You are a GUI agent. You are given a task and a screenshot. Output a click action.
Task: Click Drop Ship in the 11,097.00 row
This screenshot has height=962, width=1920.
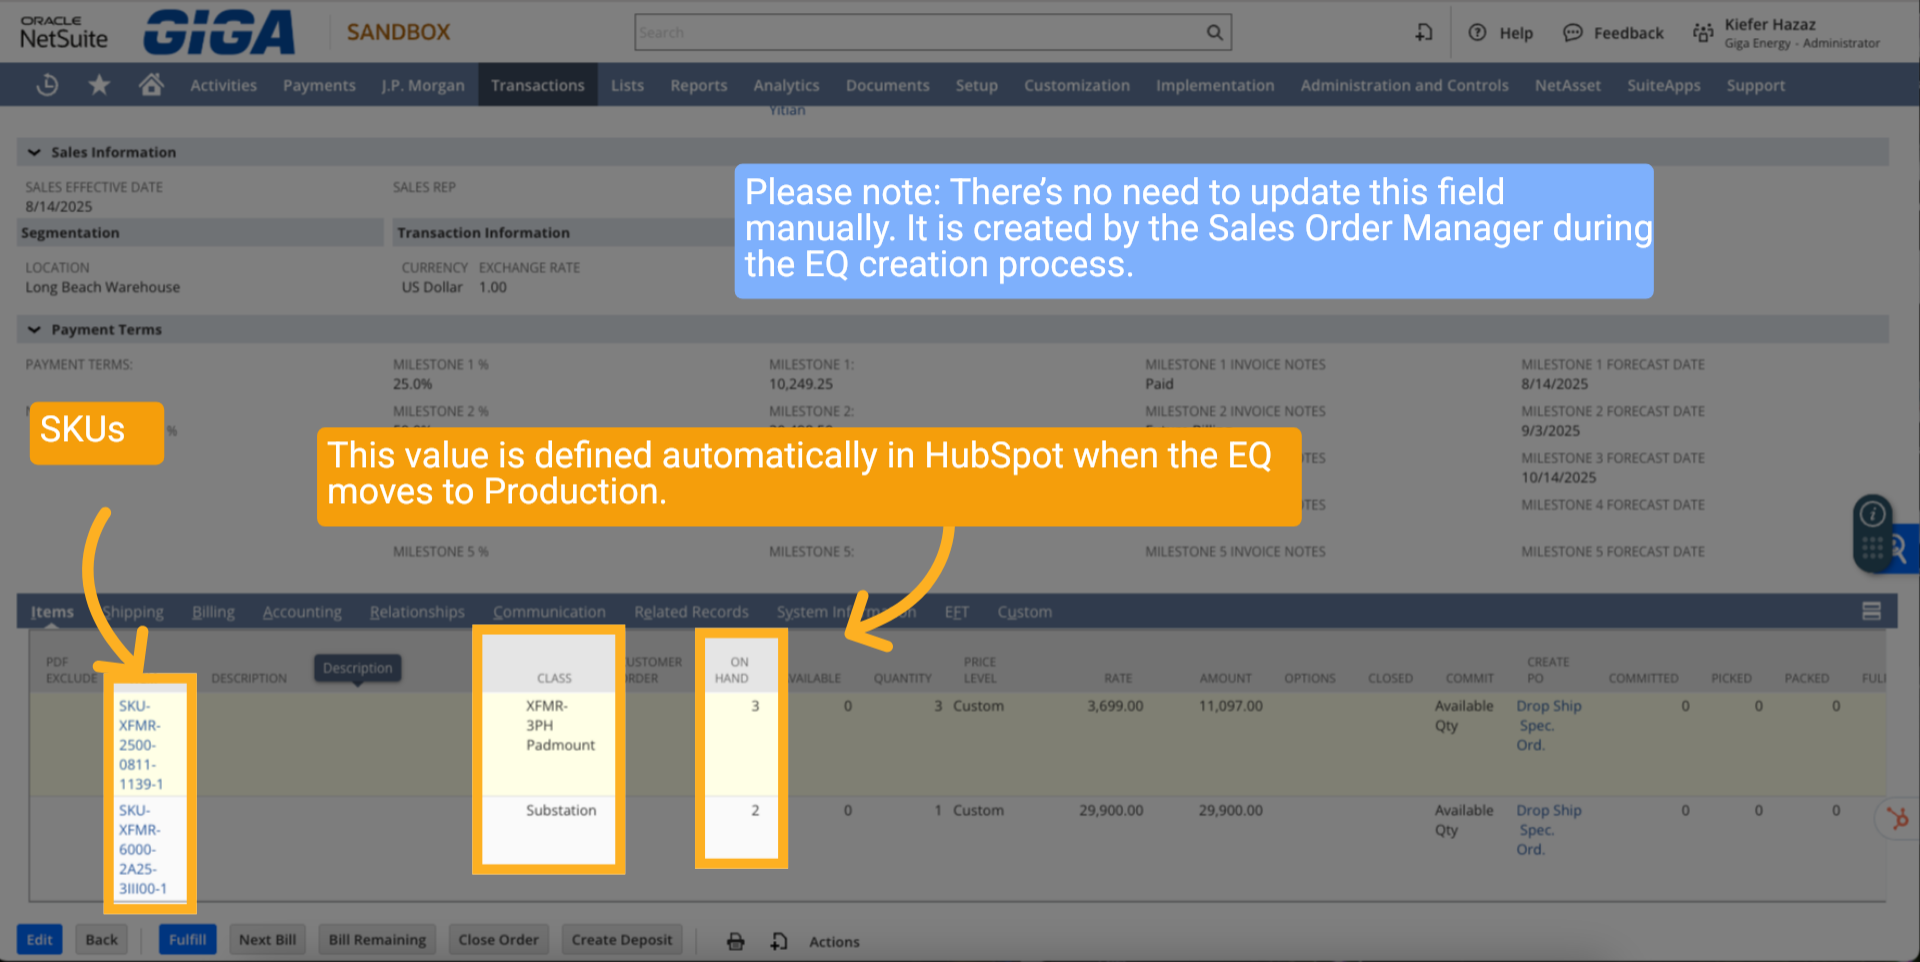point(1549,706)
